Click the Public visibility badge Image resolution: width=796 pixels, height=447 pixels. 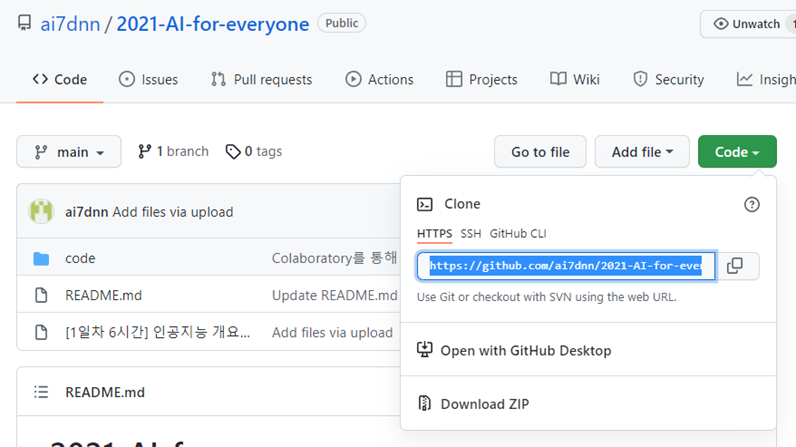point(342,23)
